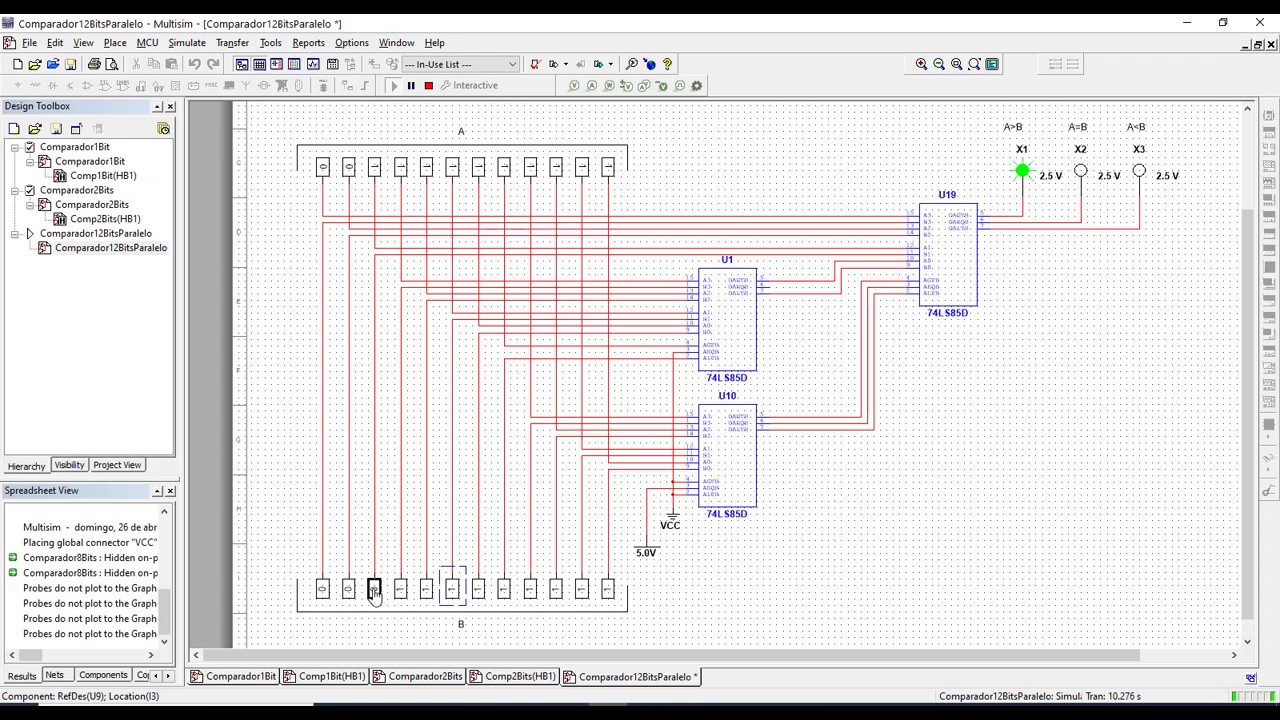Click Comparador1Bit project checkbox icon
The image size is (1280, 720).
(30, 147)
